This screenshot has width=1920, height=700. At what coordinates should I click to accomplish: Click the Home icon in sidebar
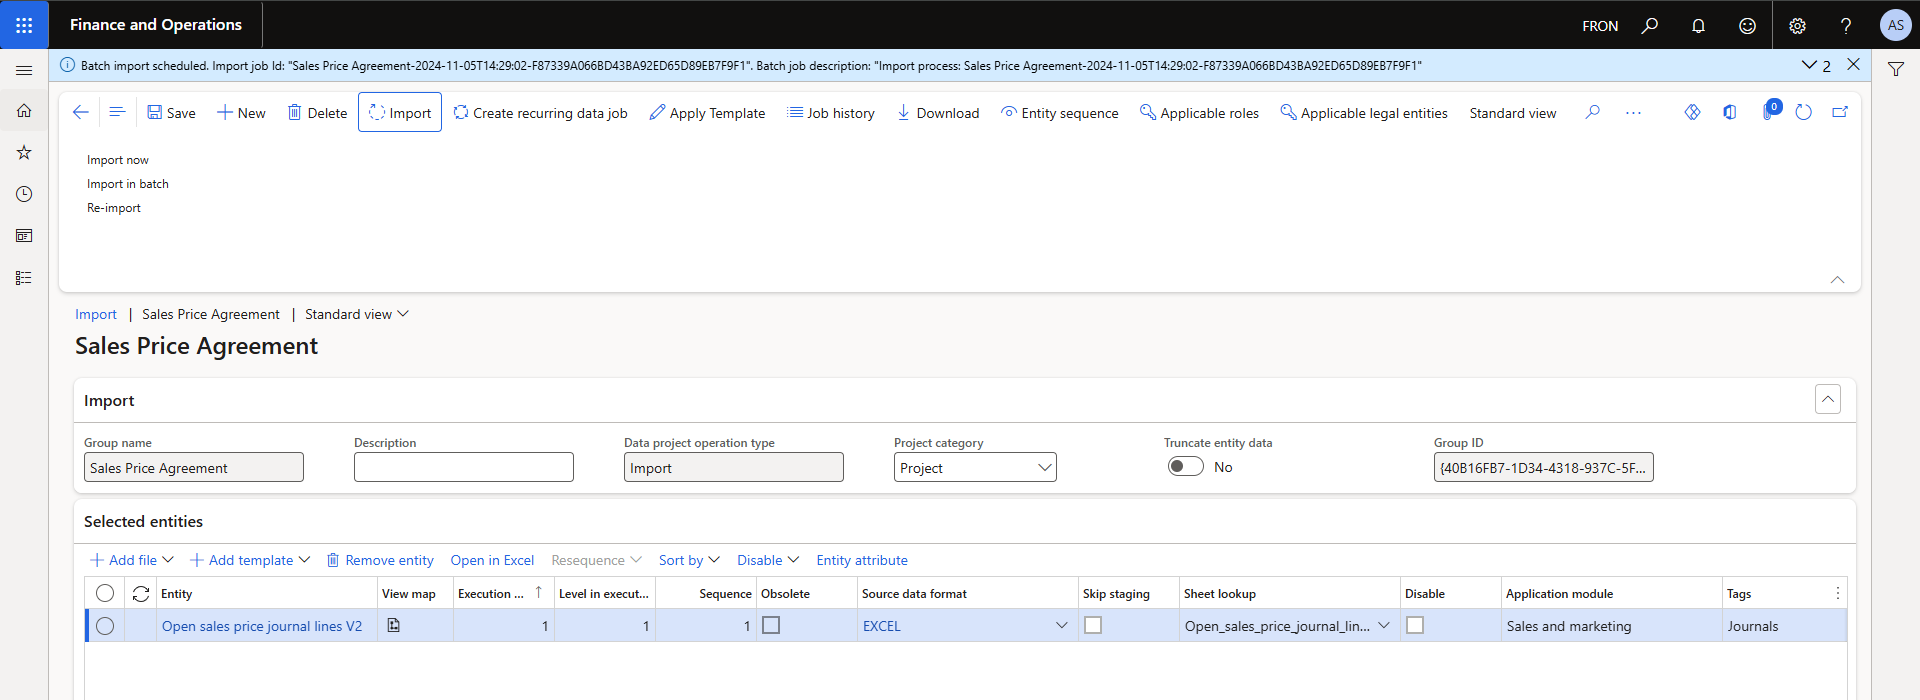click(24, 111)
